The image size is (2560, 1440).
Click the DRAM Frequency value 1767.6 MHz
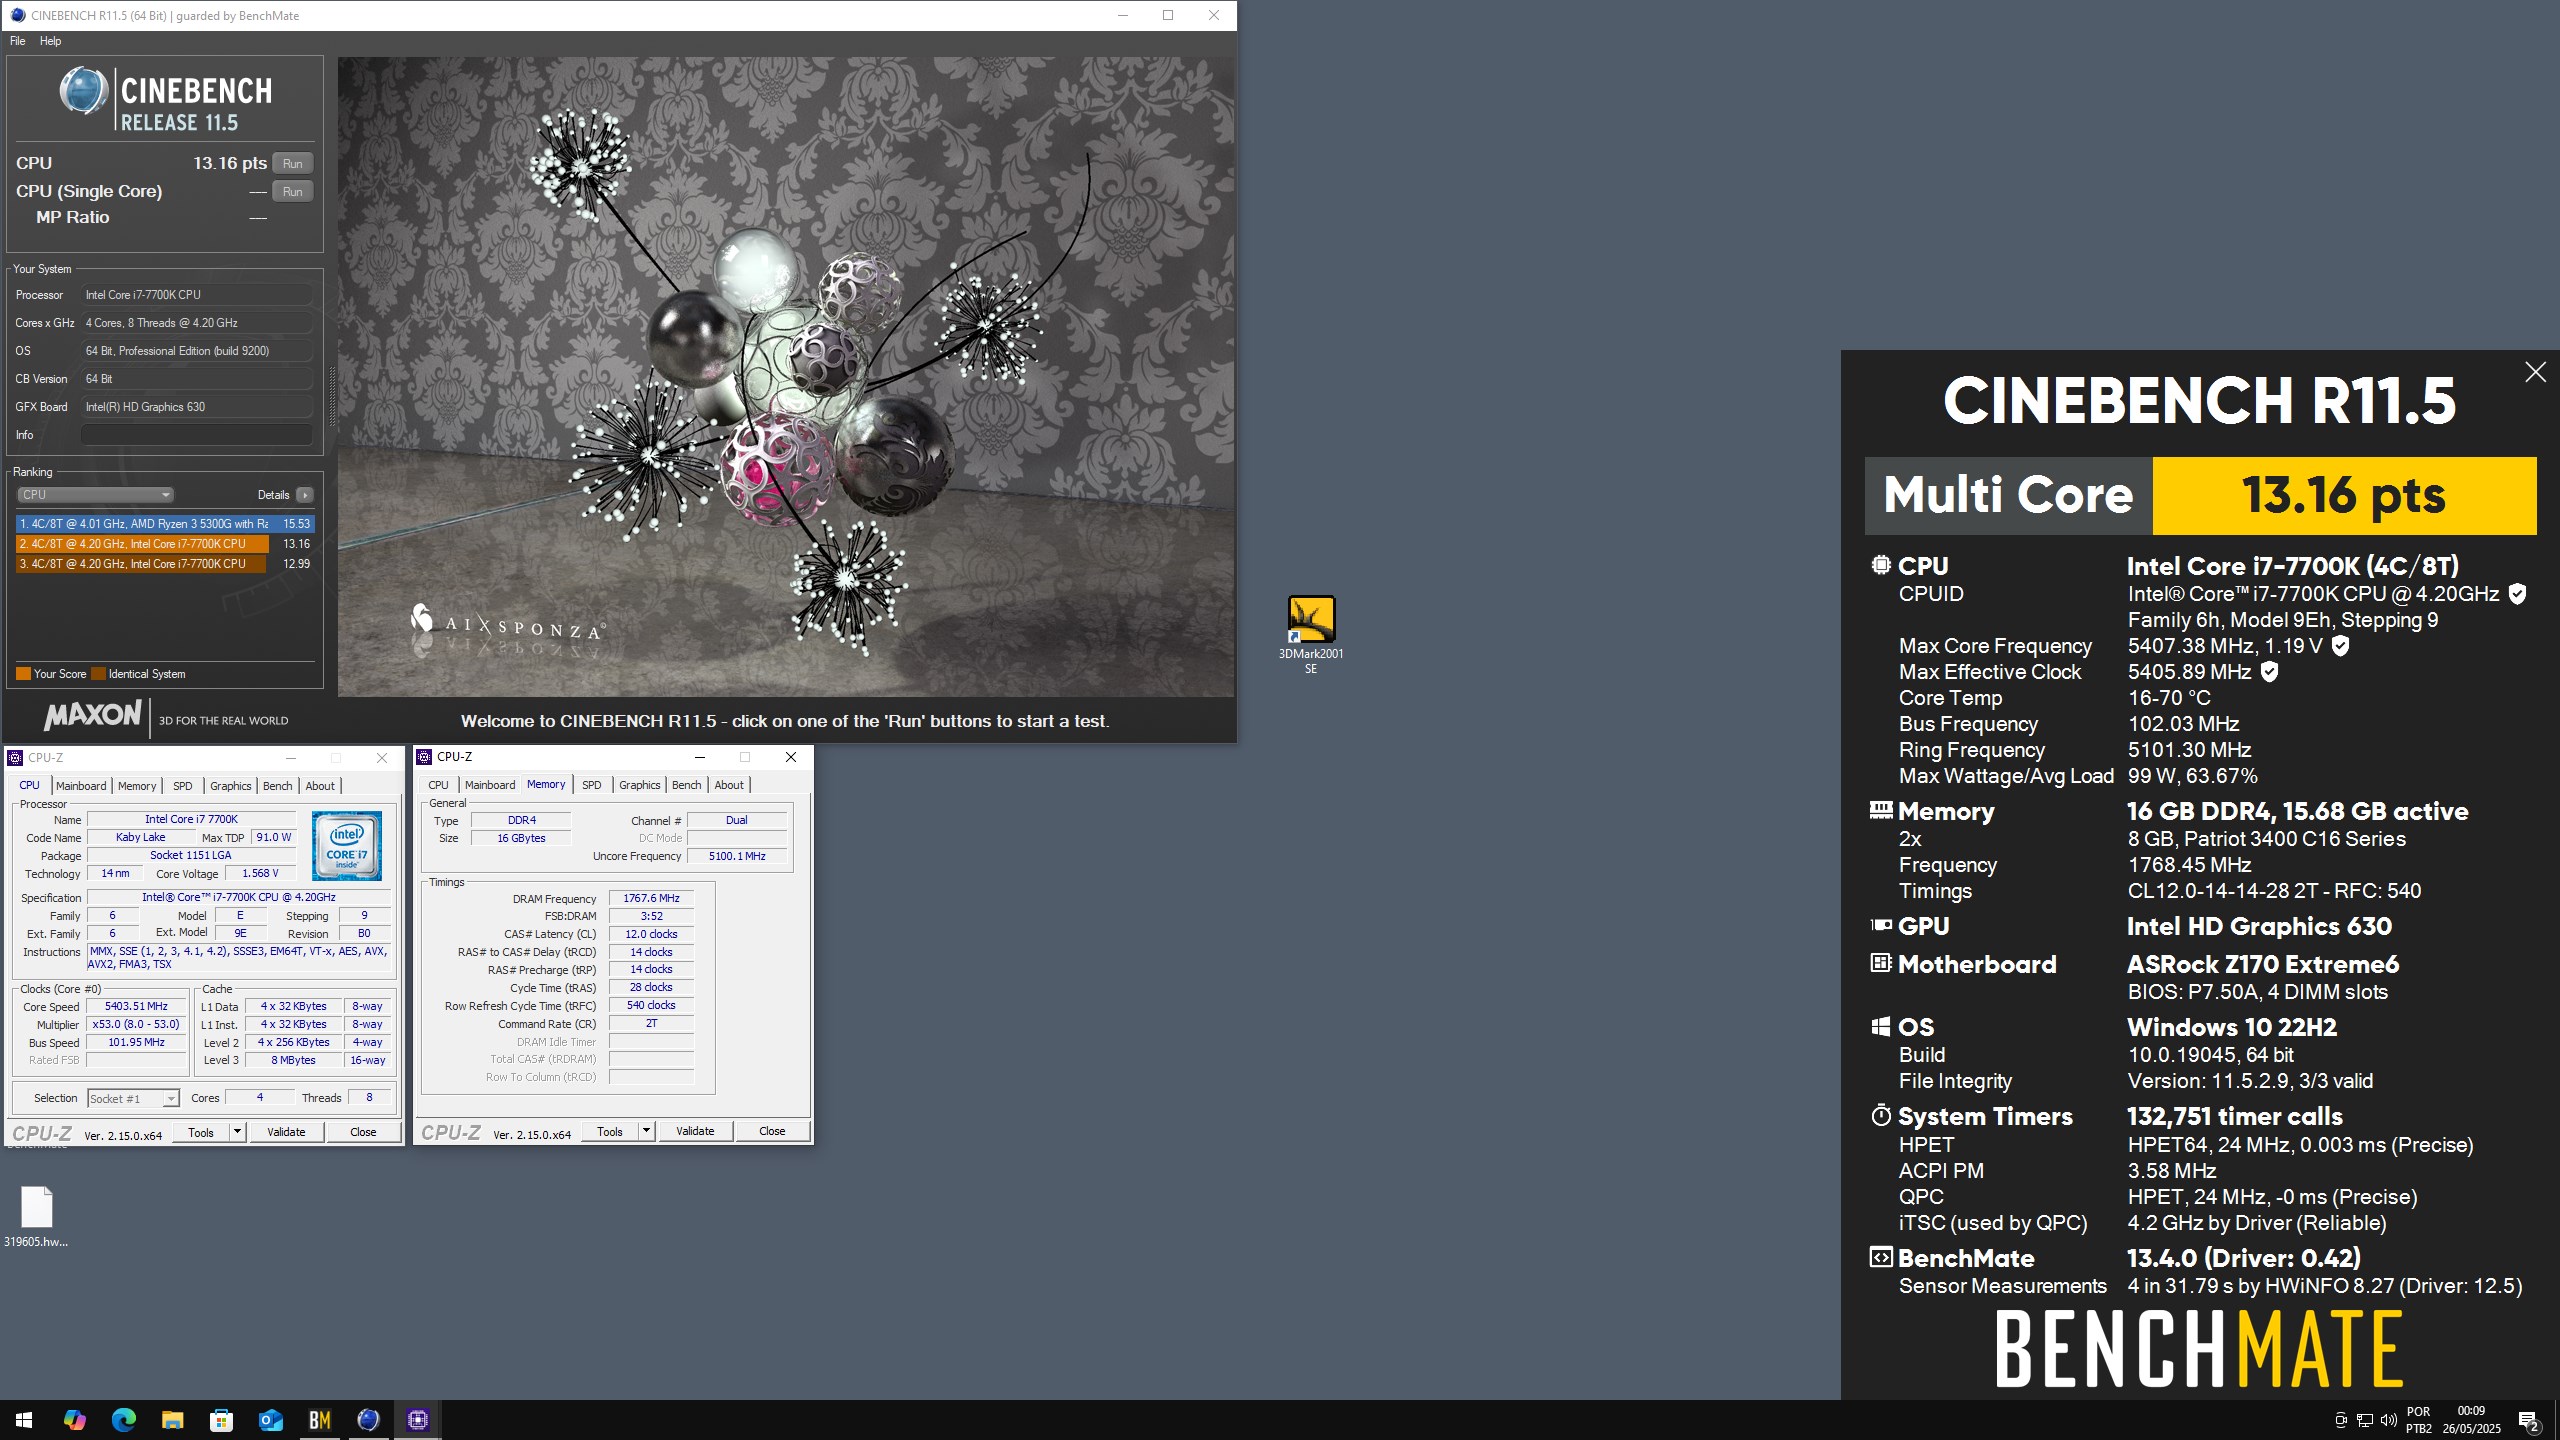click(651, 898)
